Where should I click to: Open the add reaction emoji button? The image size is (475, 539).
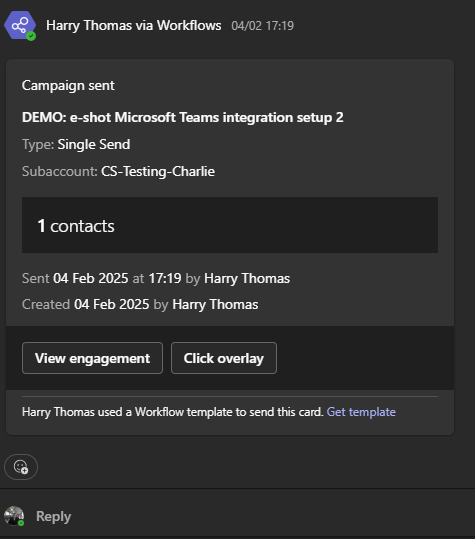21,467
